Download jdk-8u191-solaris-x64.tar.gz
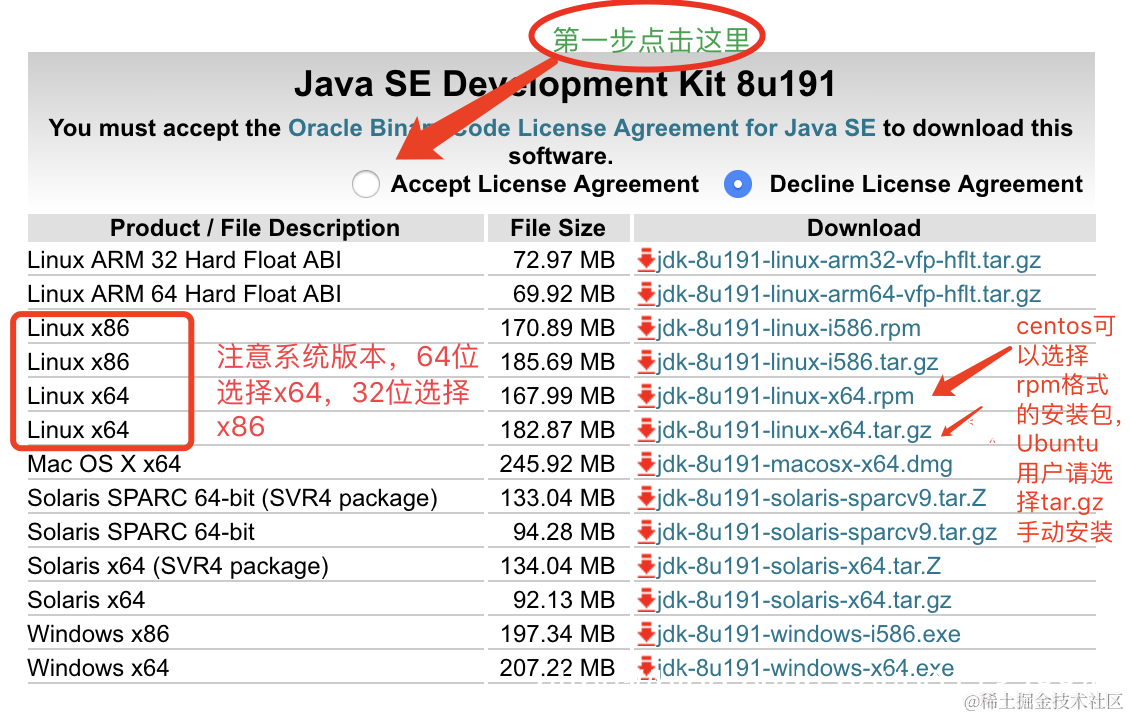1130x718 pixels. click(x=804, y=599)
